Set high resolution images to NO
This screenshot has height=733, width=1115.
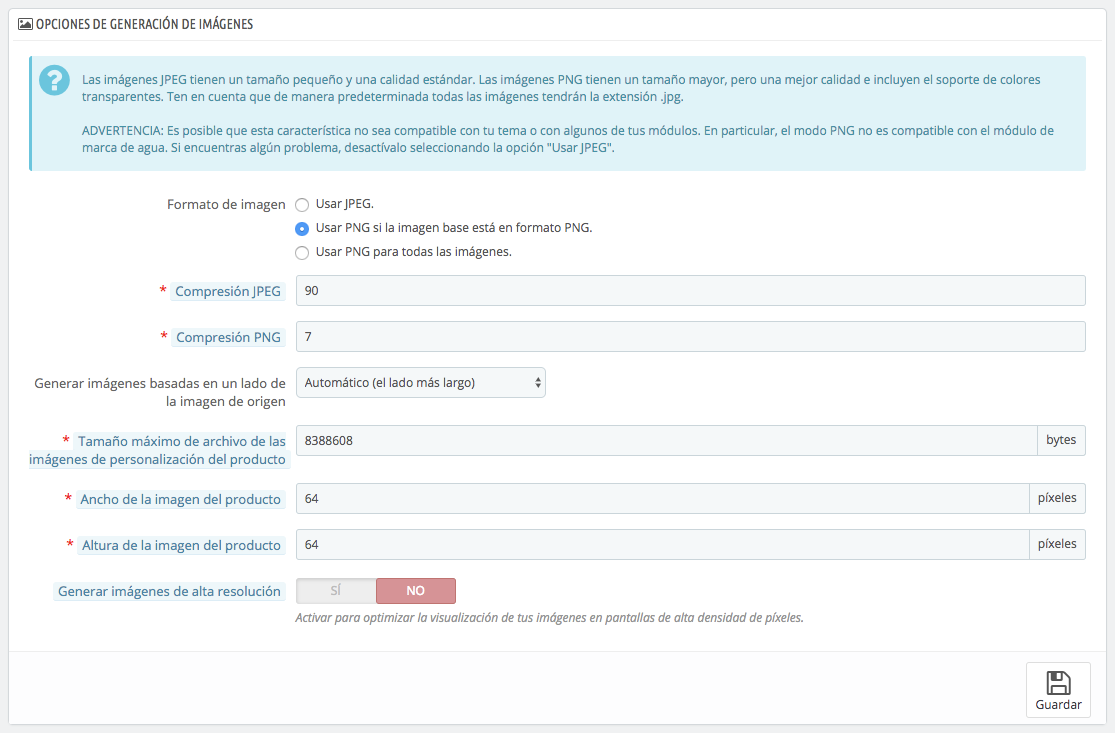pyautogui.click(x=416, y=591)
